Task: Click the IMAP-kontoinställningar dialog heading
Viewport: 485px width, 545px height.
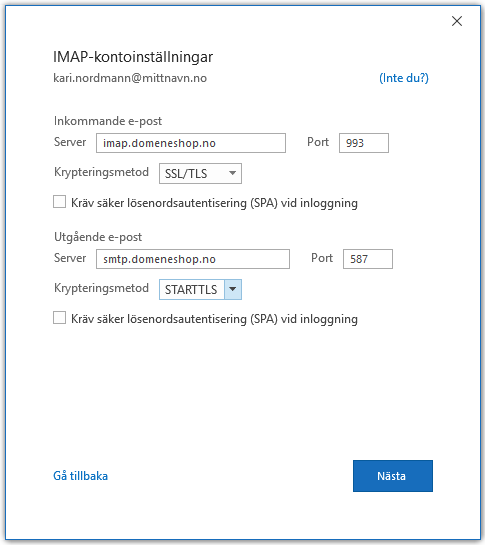Action: [133, 57]
